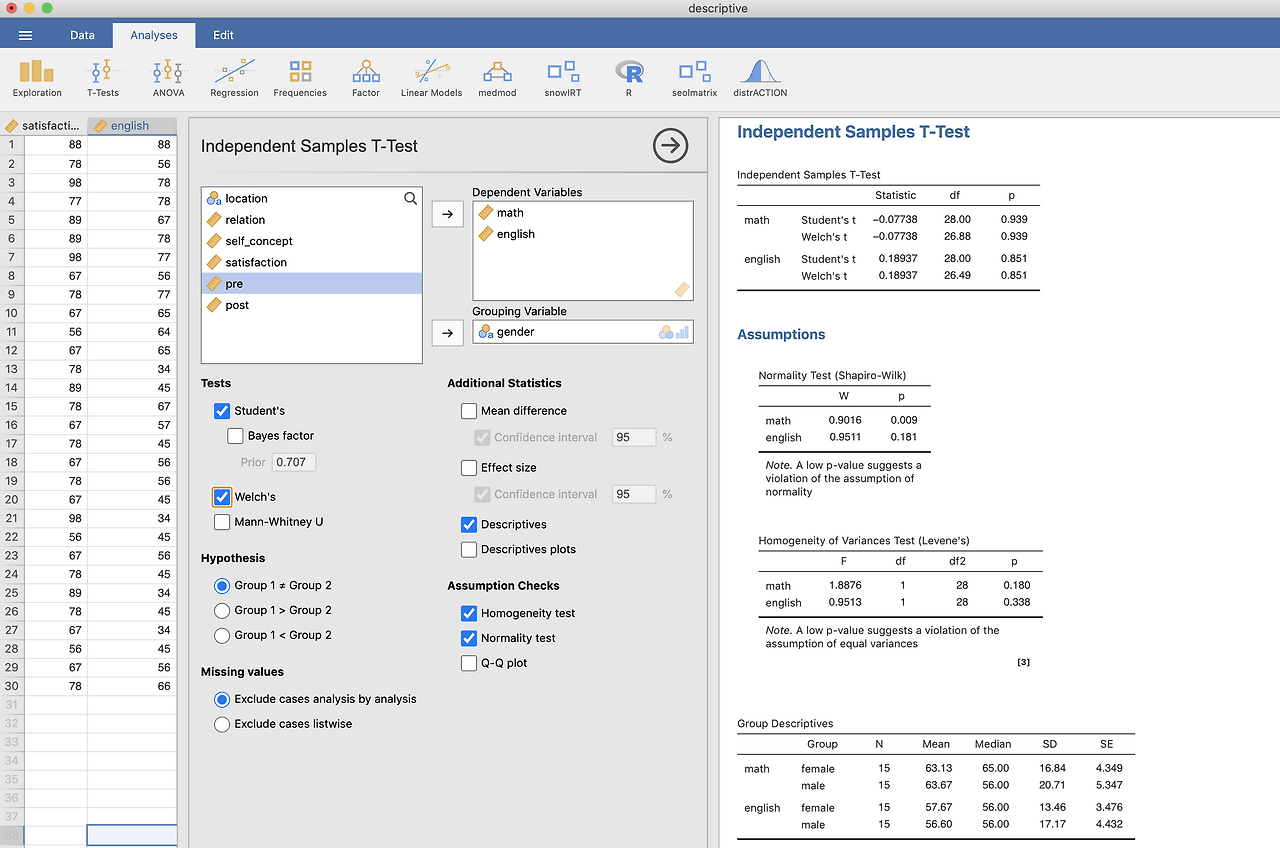Switch to the Edit tab
This screenshot has width=1280, height=848.
tap(223, 35)
